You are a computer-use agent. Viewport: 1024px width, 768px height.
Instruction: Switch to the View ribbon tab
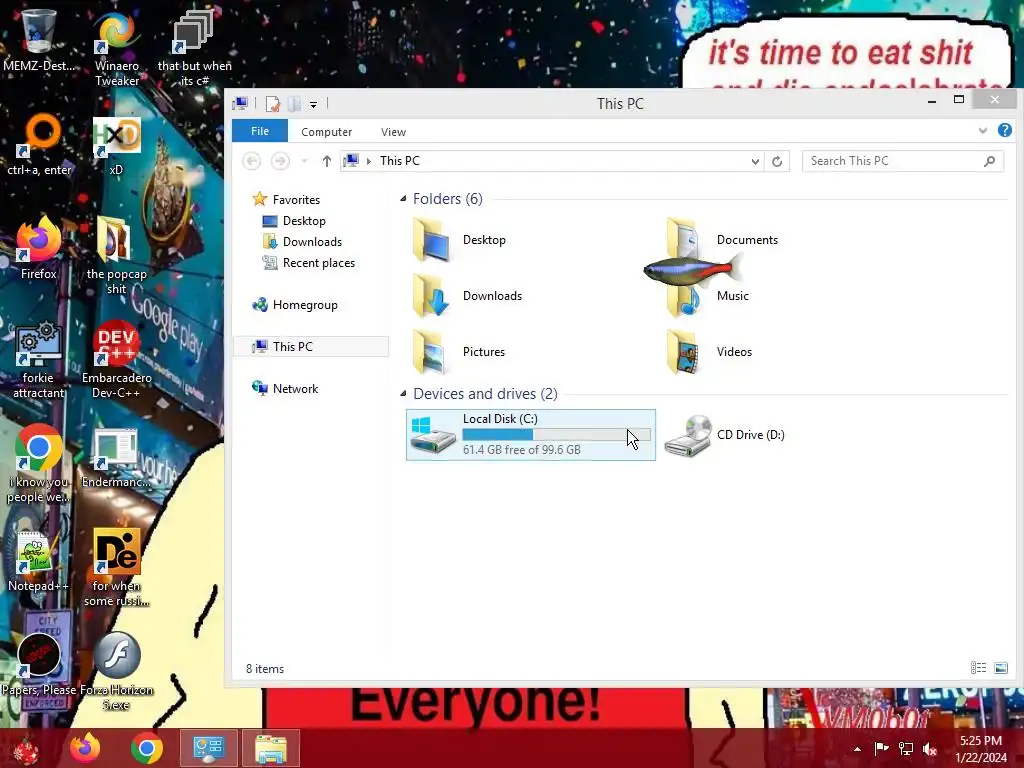point(393,132)
